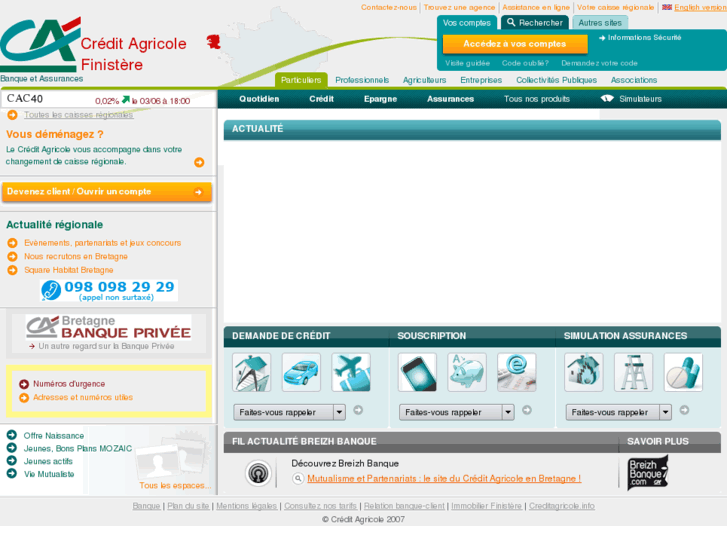Viewport: 727px width, 545px height.
Task: Open the Trouvez une agence link
Action: (459, 7)
